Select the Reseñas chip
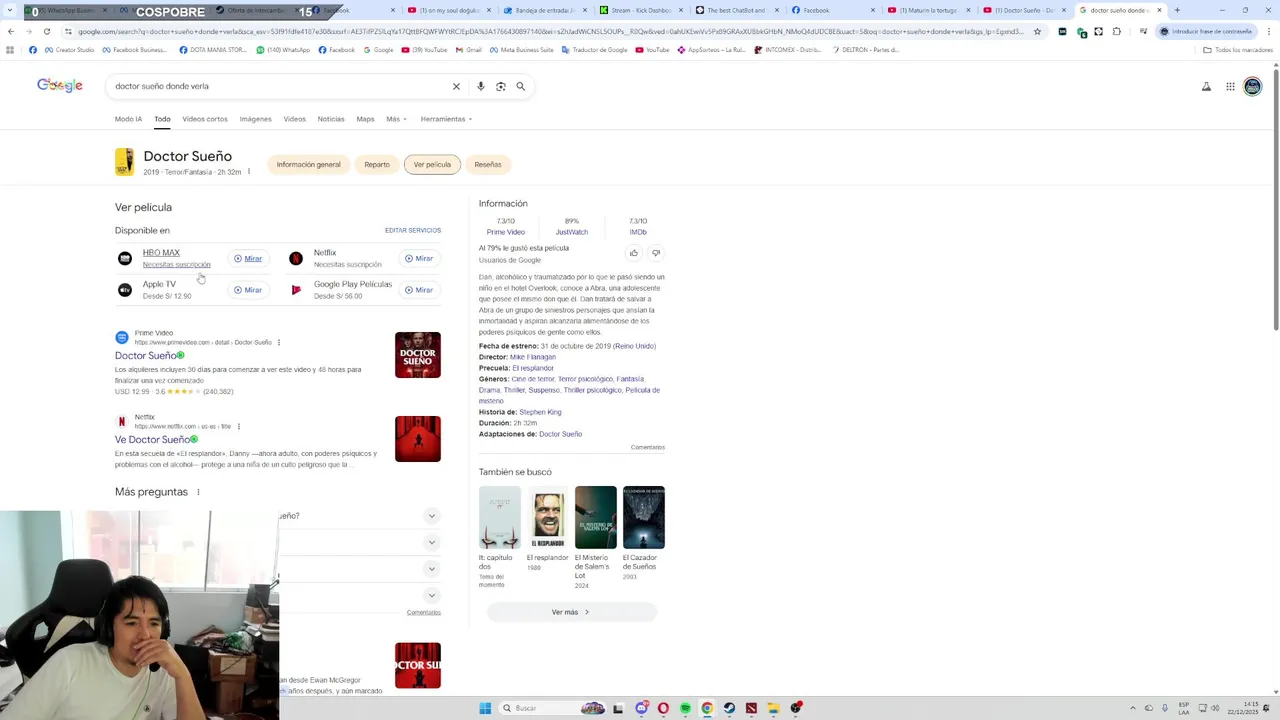1280x720 pixels. tap(488, 164)
